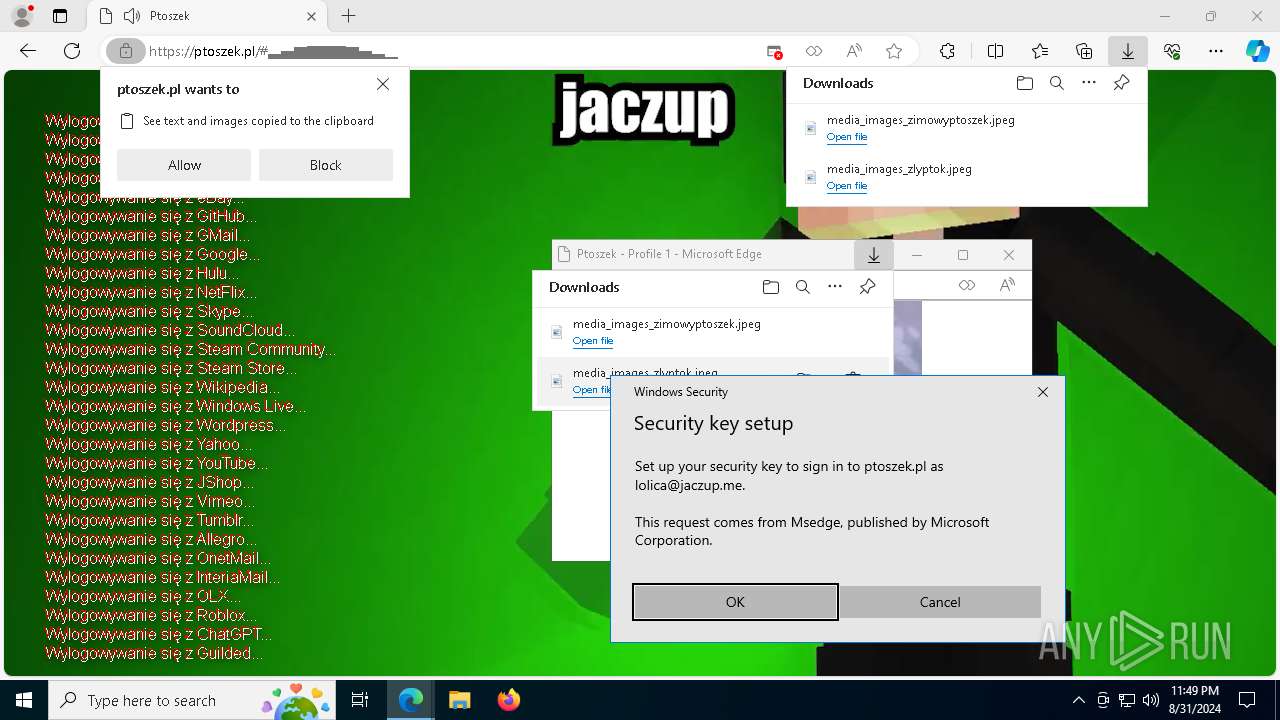Image resolution: width=1280 pixels, height=720 pixels.
Task: Open the Windows Start menu
Action: [24, 700]
